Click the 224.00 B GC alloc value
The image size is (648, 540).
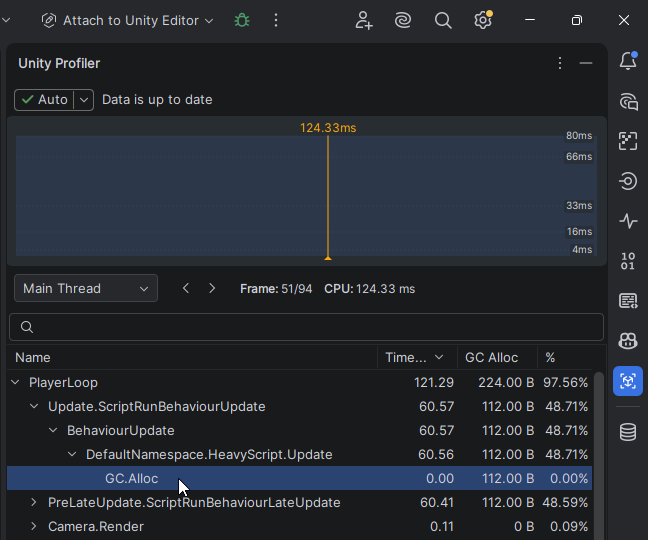[x=506, y=383]
